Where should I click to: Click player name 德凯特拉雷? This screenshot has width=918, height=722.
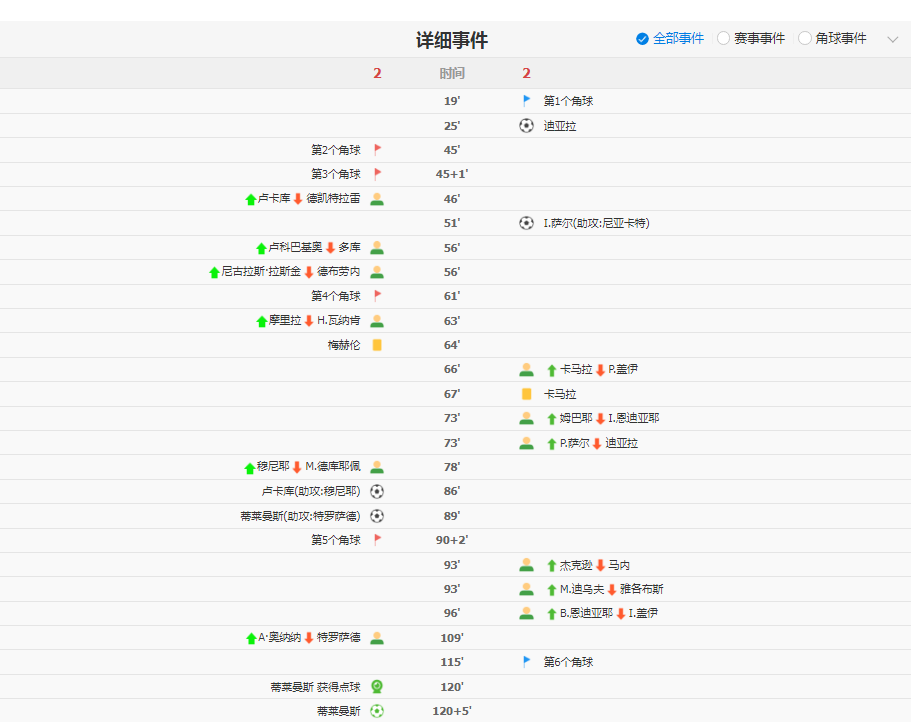(x=333, y=199)
